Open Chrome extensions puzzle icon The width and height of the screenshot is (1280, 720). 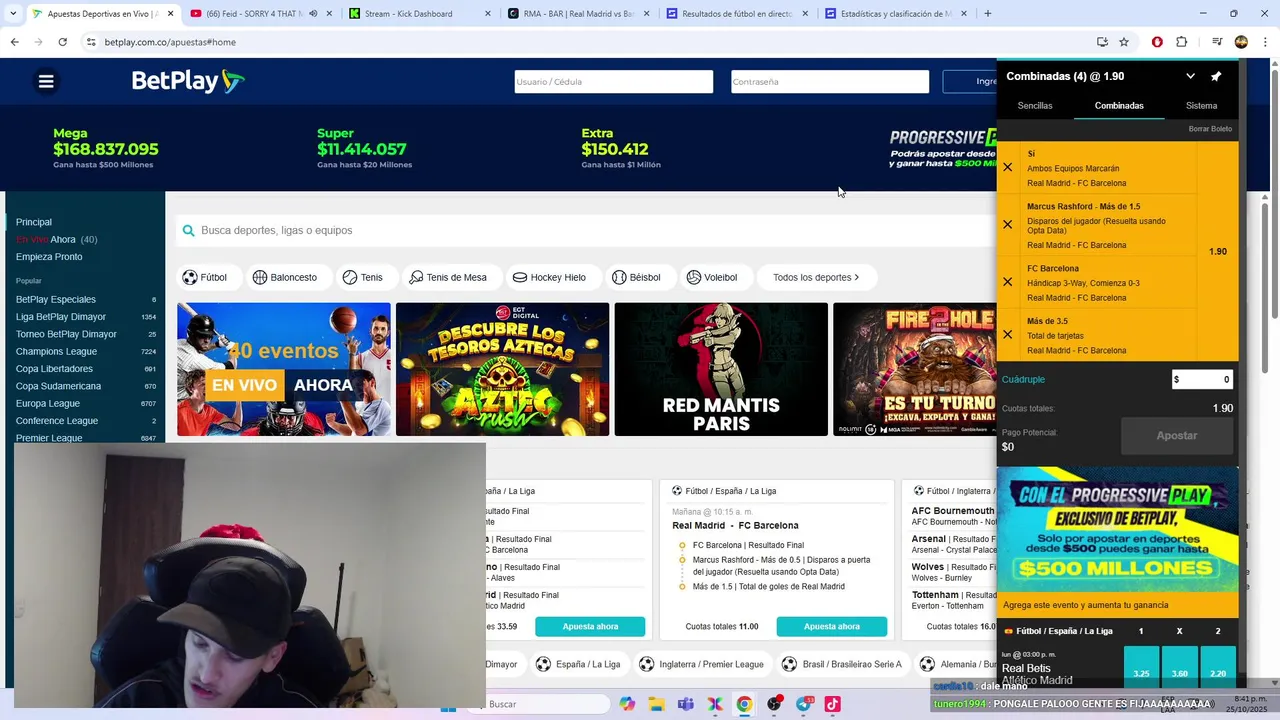1181,42
